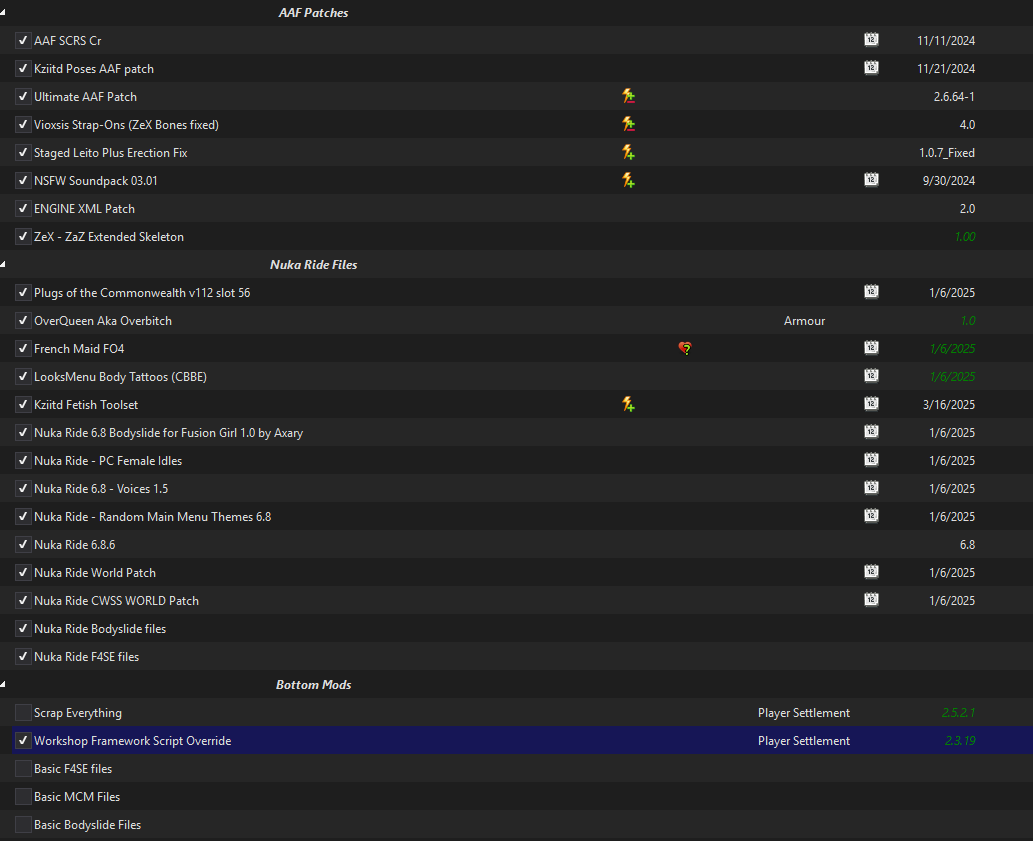Viewport: 1033px width, 841px height.
Task: Click the heart question icon on French Maid FO4
Action: point(685,348)
